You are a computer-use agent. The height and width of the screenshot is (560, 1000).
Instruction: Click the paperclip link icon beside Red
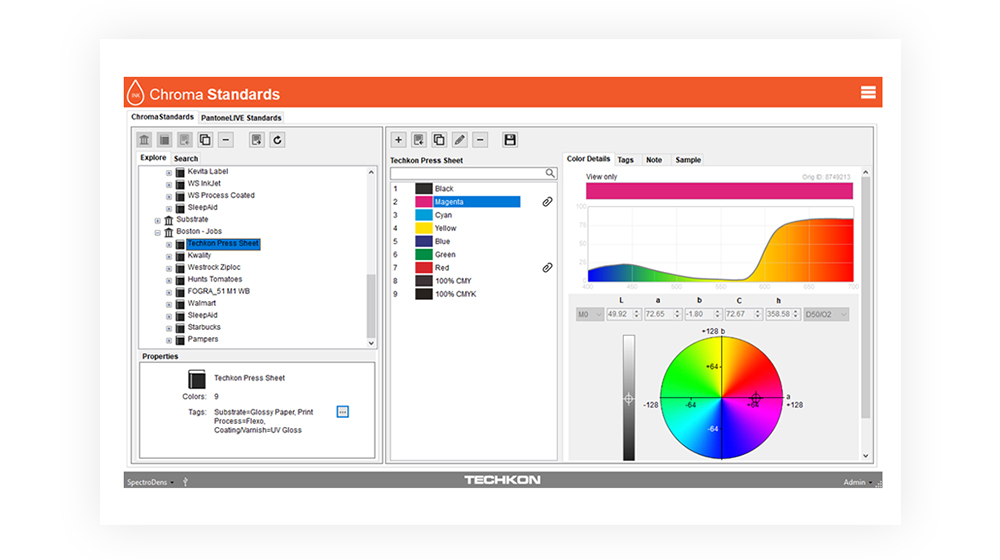pos(547,268)
